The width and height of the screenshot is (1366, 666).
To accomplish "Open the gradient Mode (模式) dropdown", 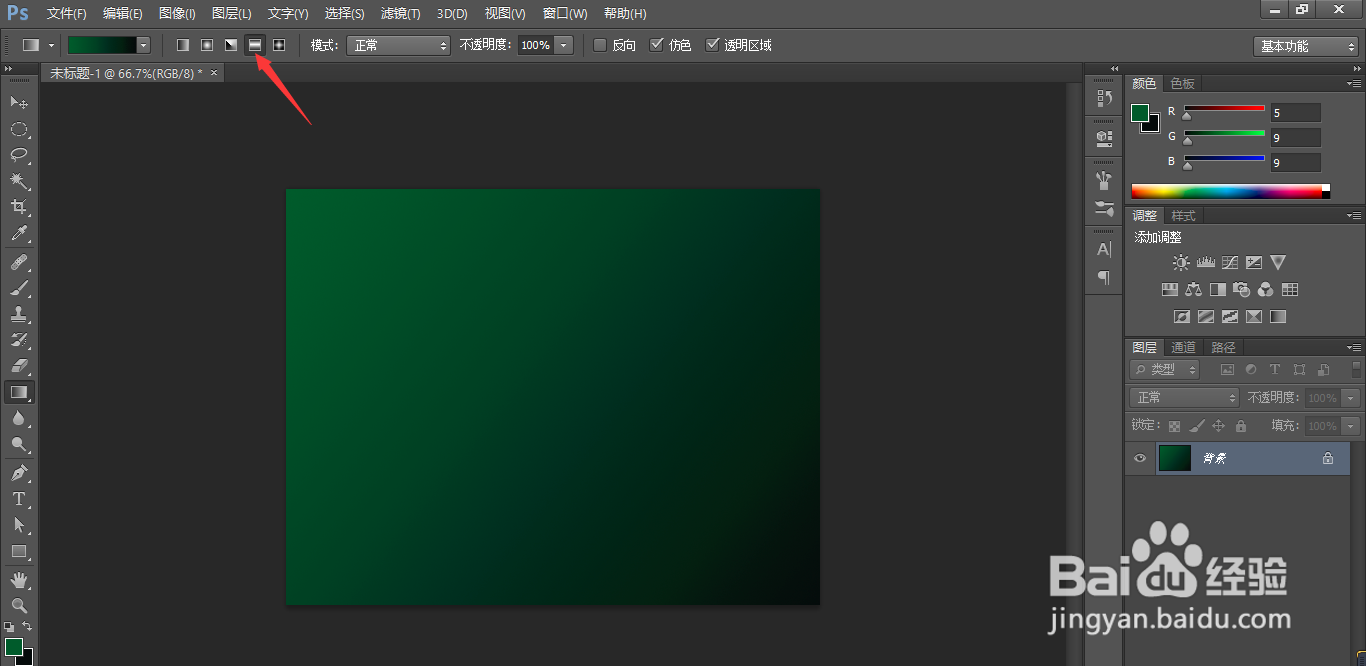I will 398,45.
